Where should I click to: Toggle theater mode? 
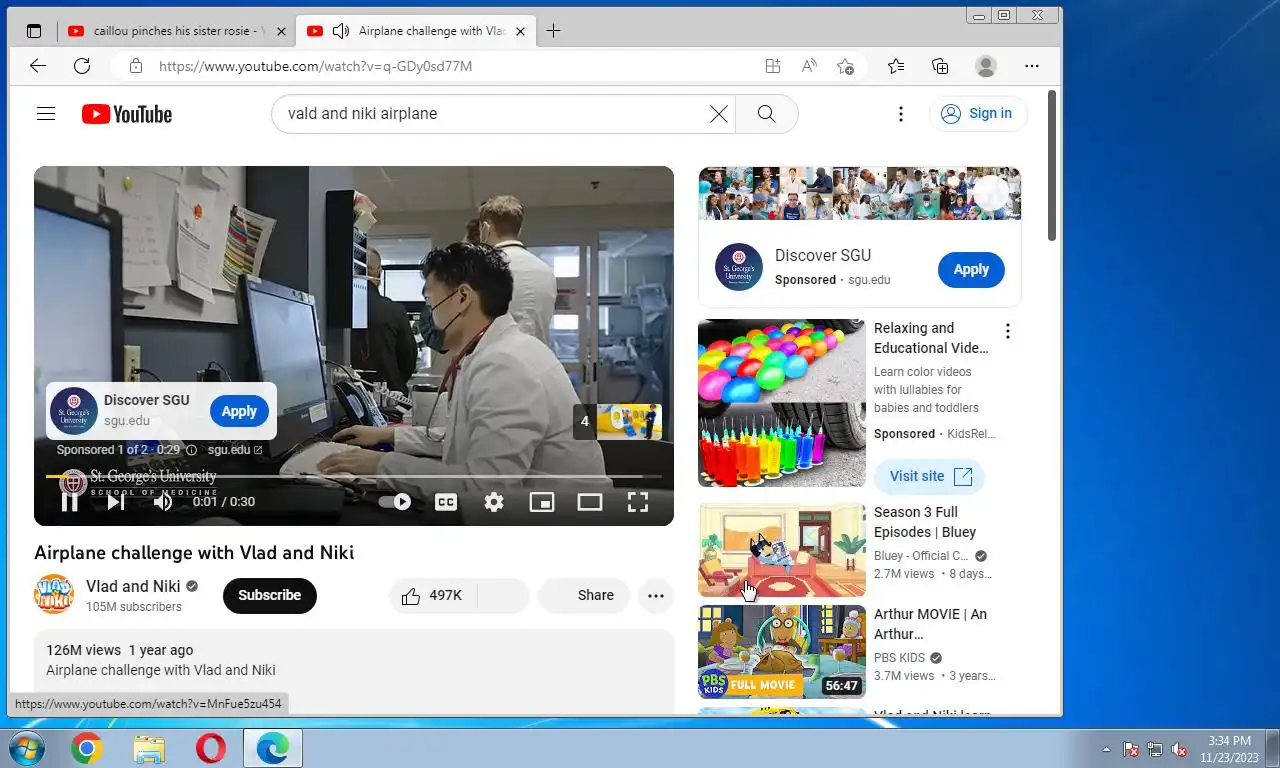[x=590, y=502]
